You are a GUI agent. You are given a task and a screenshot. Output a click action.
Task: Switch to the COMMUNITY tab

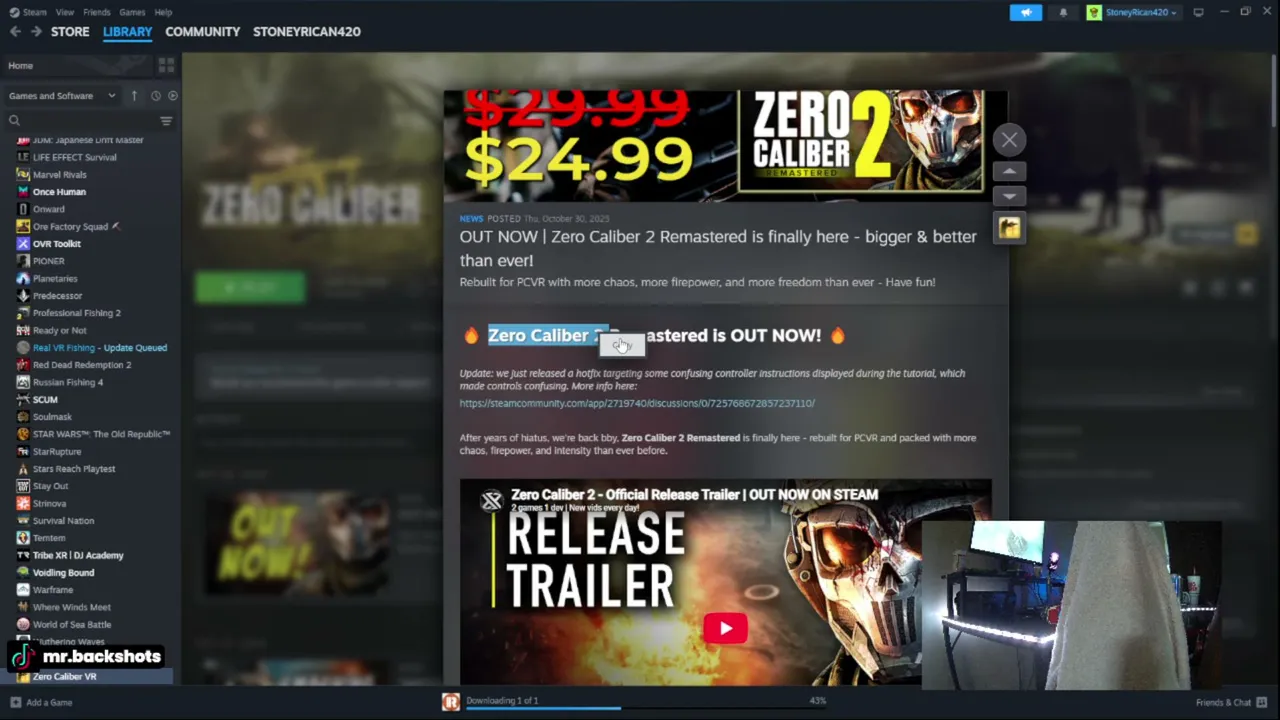tap(203, 32)
